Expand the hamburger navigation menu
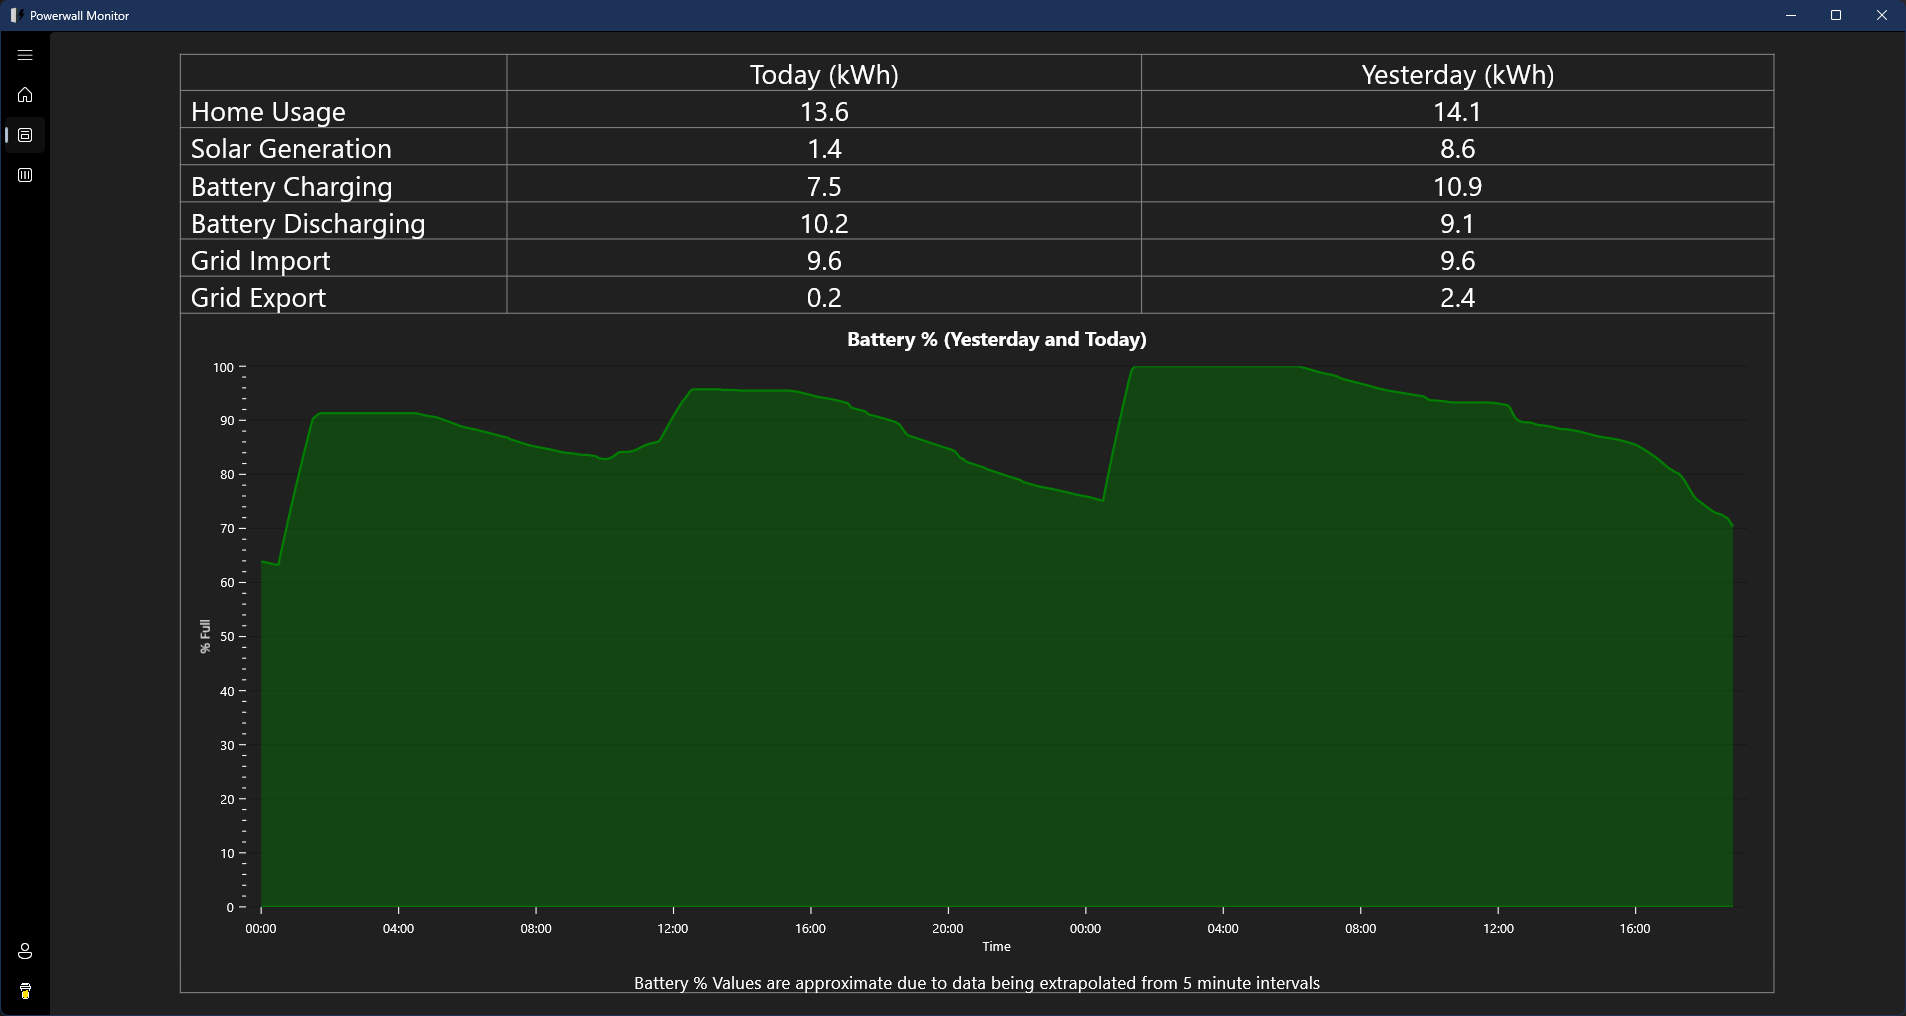The height and width of the screenshot is (1016, 1906). tap(25, 55)
